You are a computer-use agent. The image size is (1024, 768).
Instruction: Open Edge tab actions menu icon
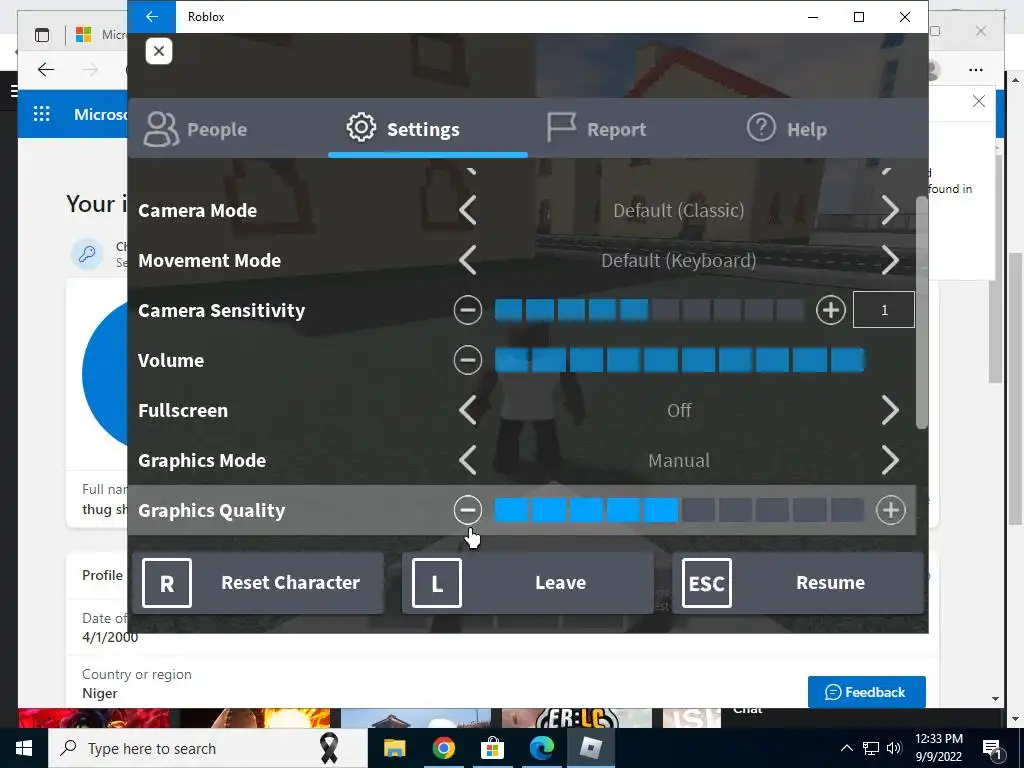click(x=42, y=35)
